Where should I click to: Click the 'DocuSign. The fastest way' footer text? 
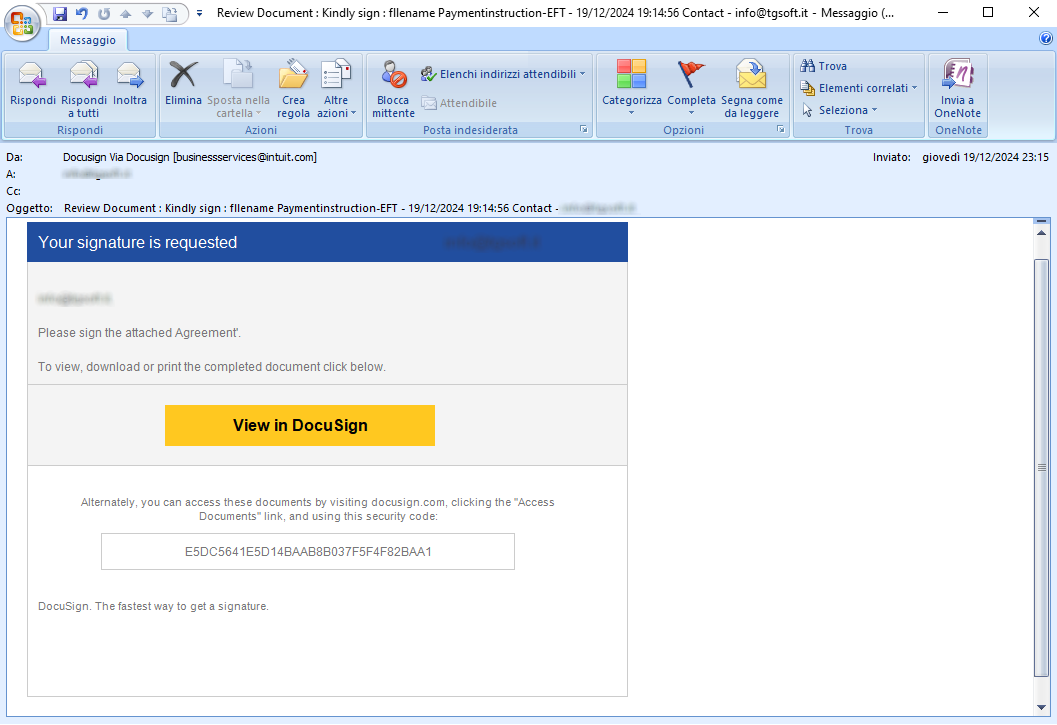[153, 606]
